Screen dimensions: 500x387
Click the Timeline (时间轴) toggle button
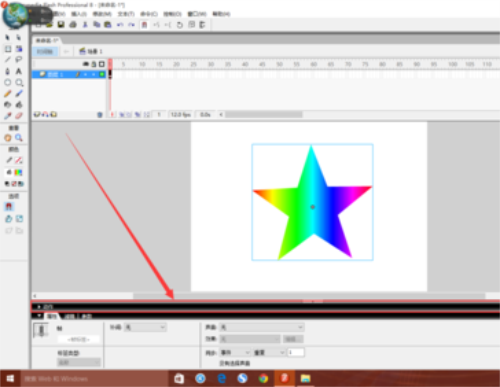click(45, 51)
